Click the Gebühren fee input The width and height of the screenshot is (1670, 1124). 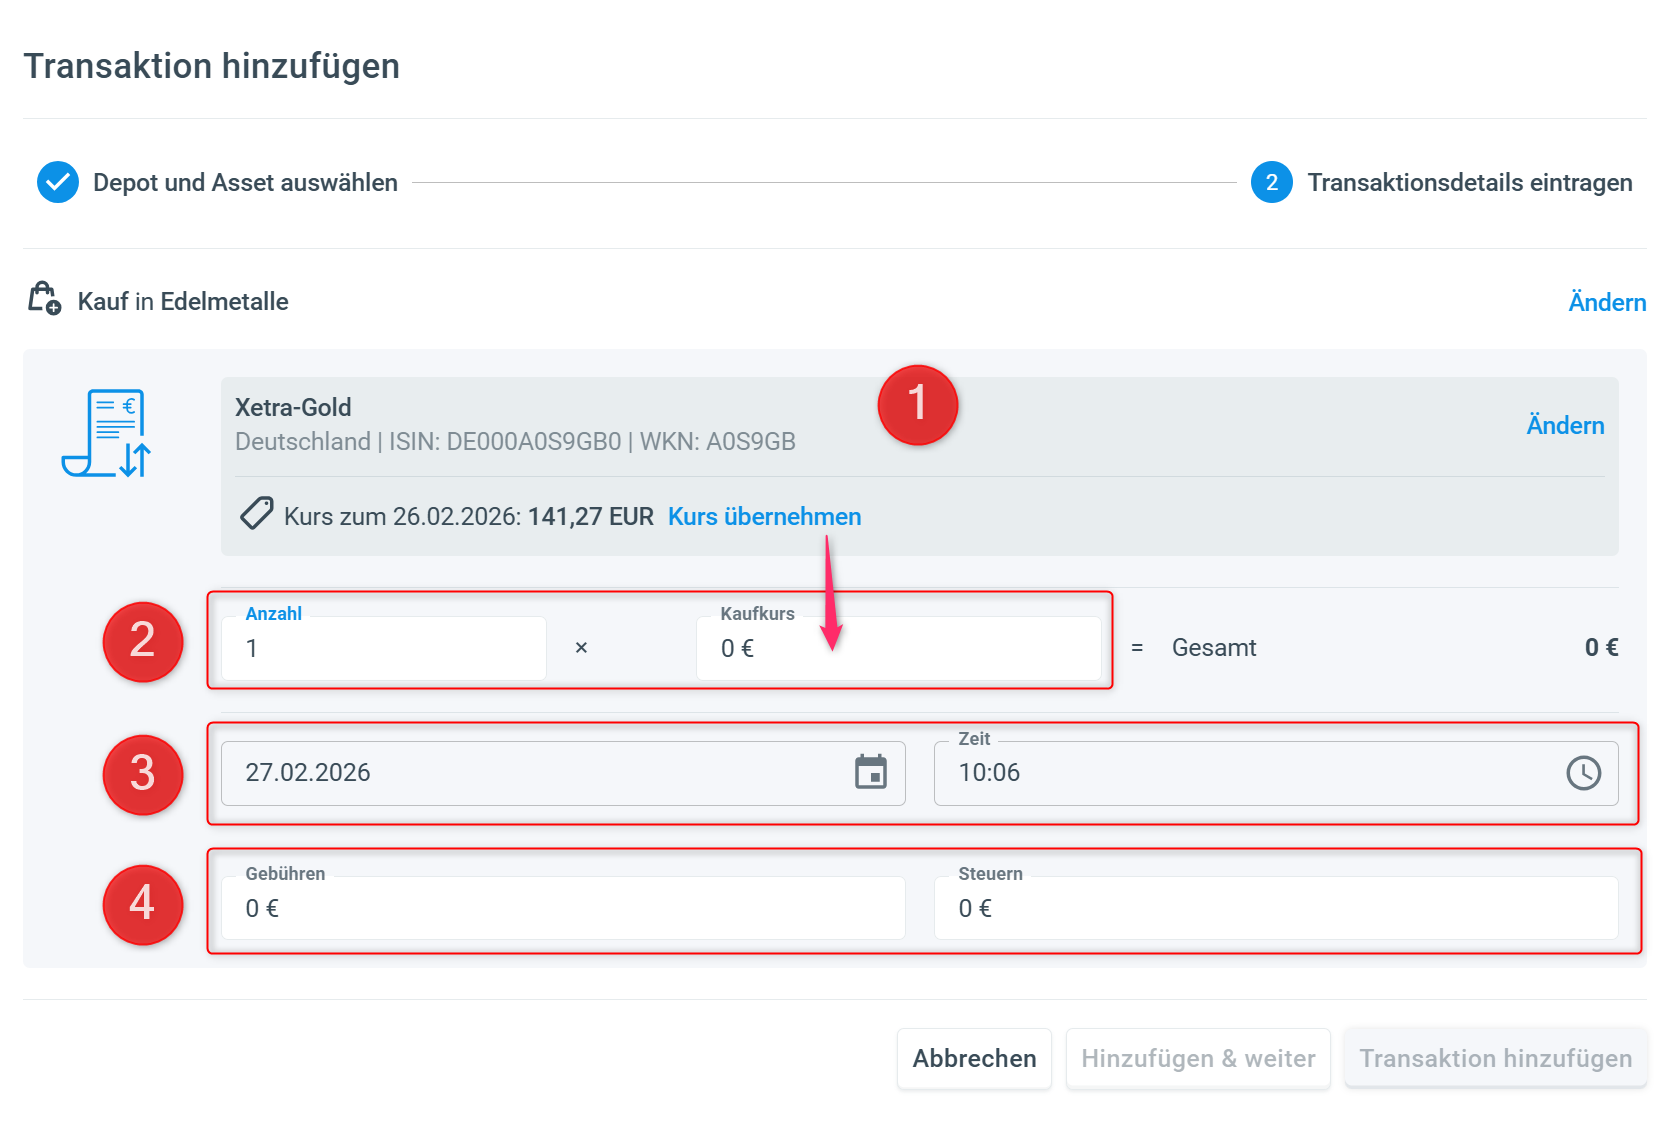pyautogui.click(x=562, y=908)
